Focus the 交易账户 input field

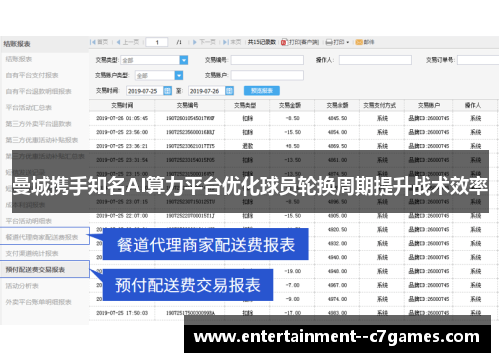[267, 75]
